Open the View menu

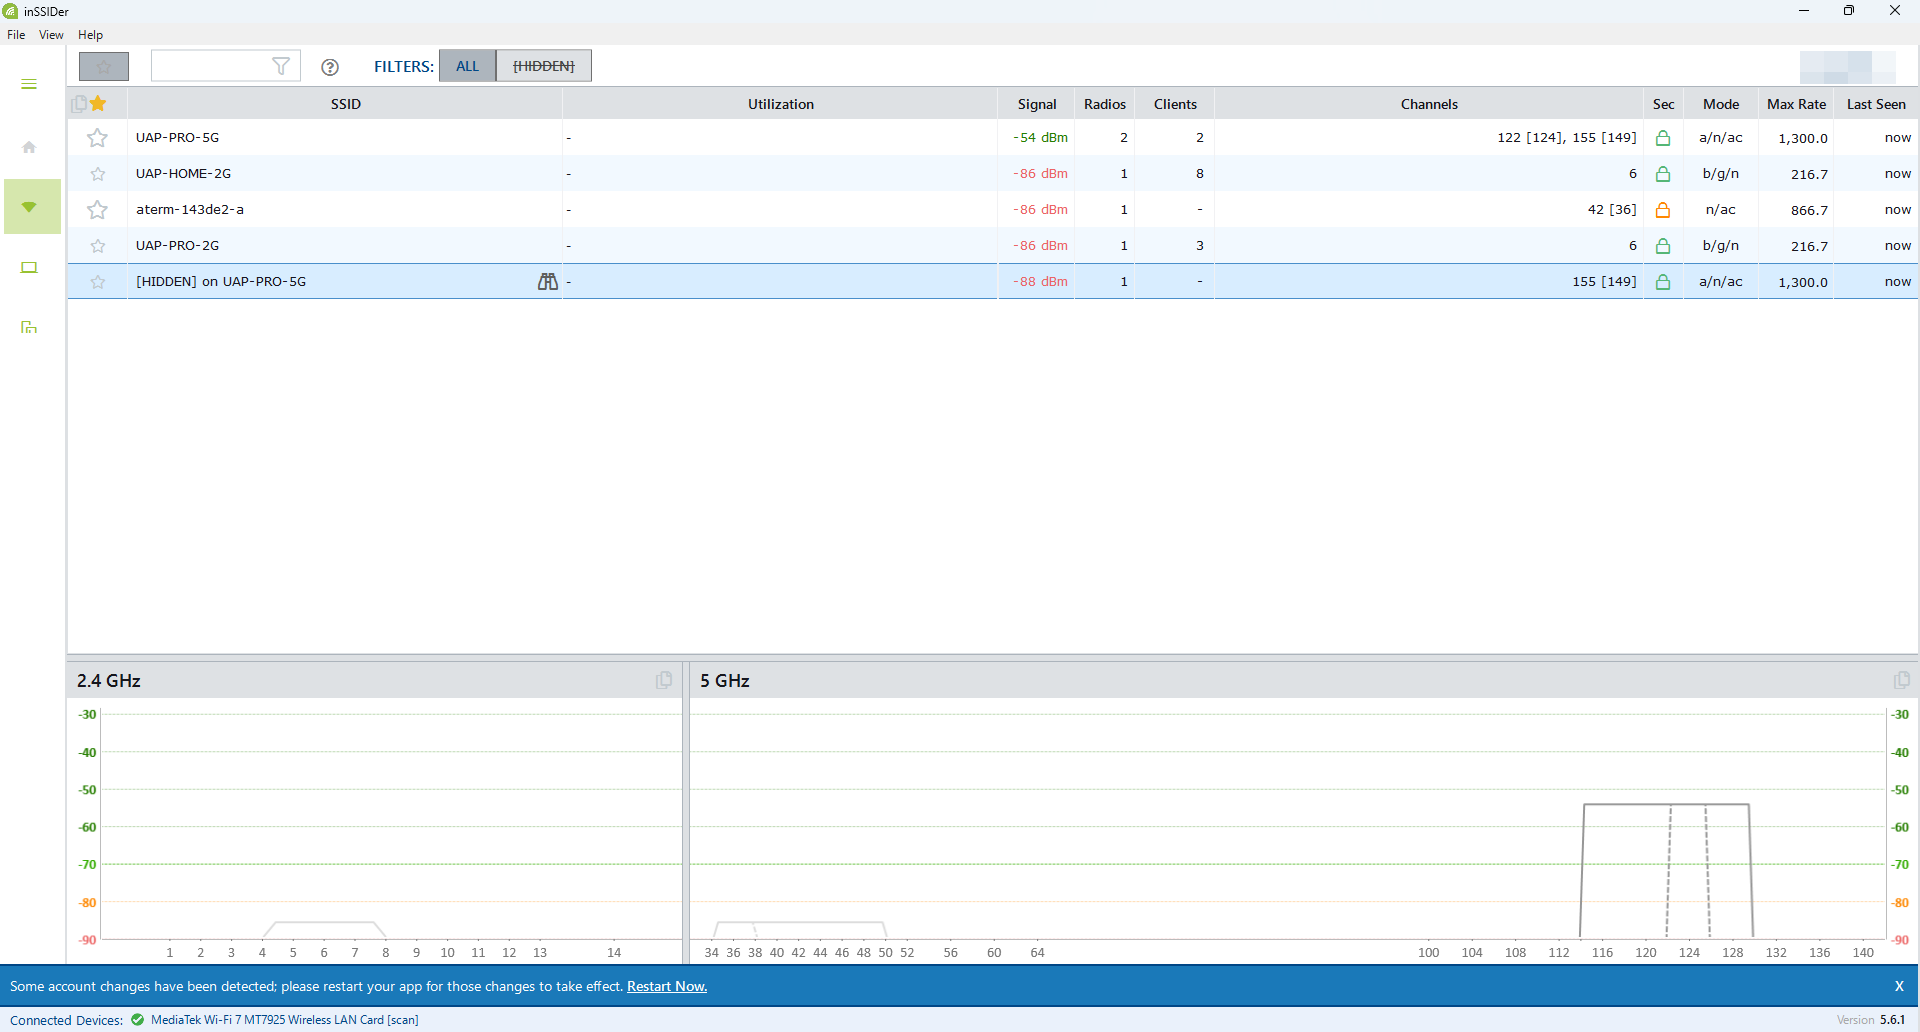(51, 35)
